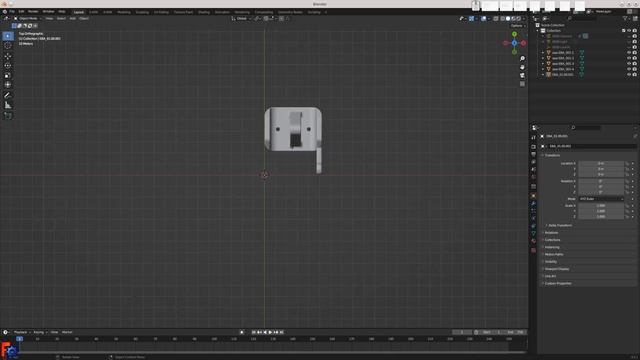Open the File menu

point(12,11)
